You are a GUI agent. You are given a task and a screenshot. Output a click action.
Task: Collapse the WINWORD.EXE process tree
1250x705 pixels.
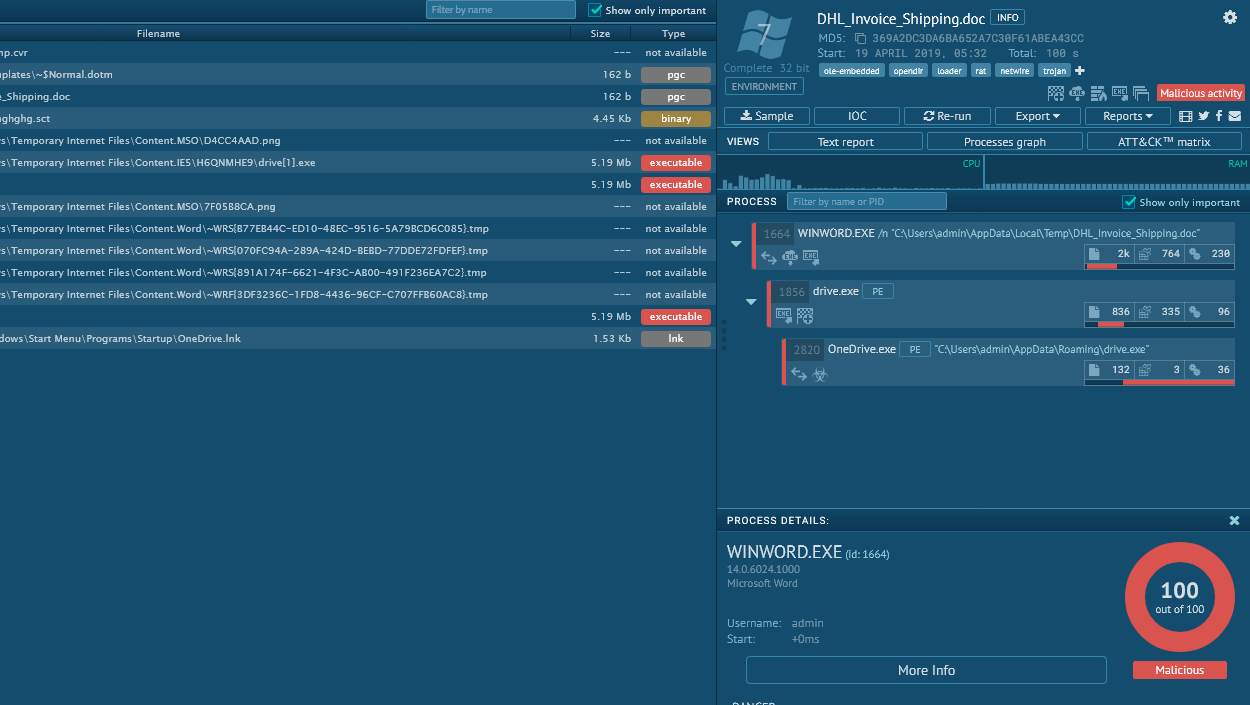tap(736, 244)
